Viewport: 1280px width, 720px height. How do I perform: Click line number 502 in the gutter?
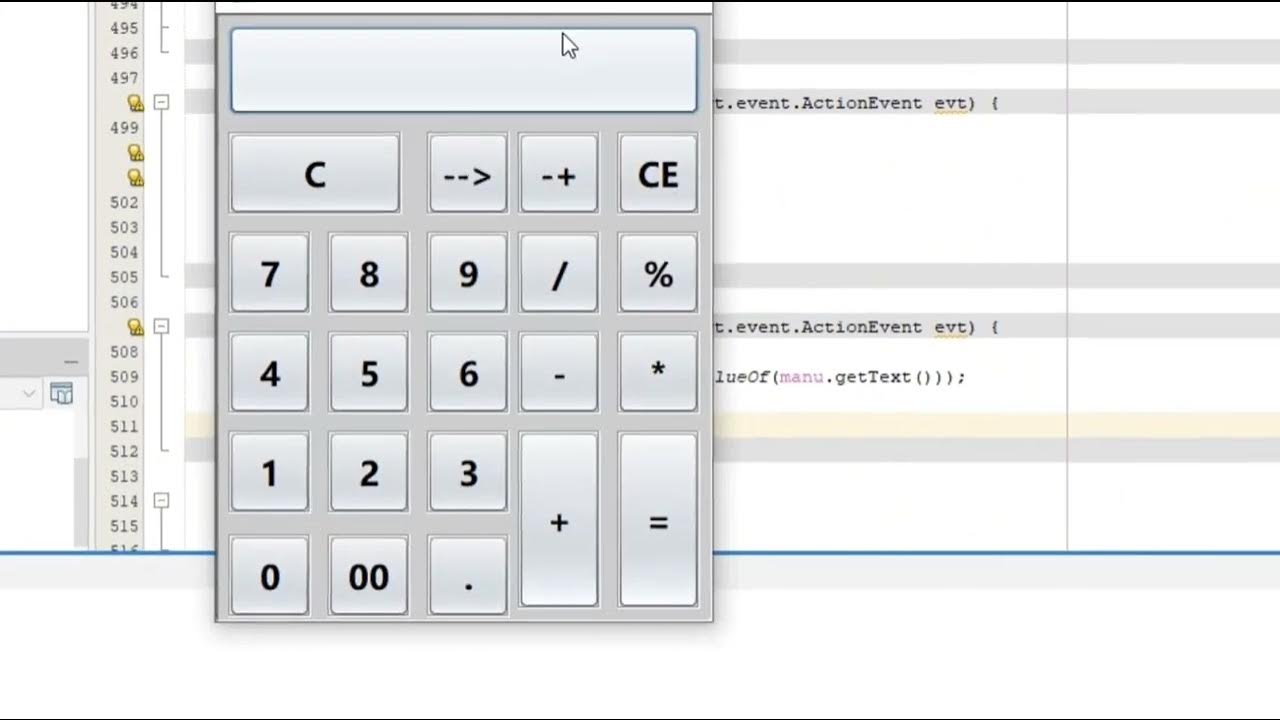pyautogui.click(x=124, y=202)
